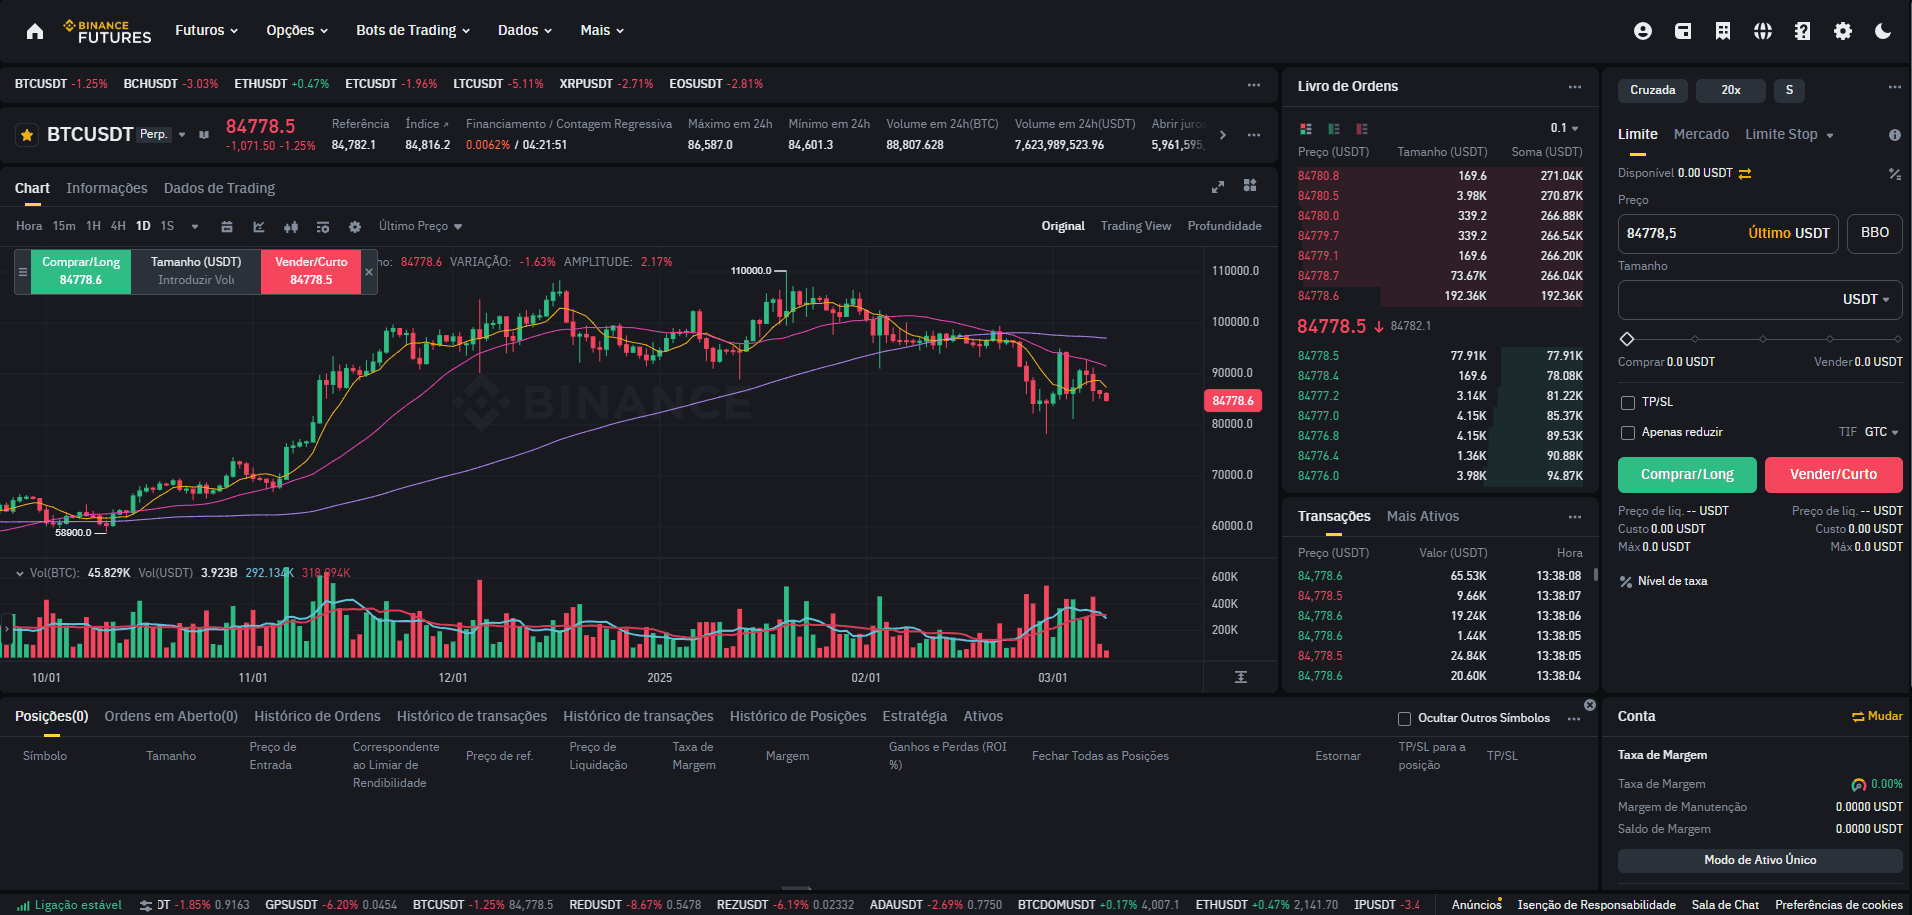1912x915 pixels.
Task: Toggle BTCUSDT favorite star
Action: tap(27, 134)
